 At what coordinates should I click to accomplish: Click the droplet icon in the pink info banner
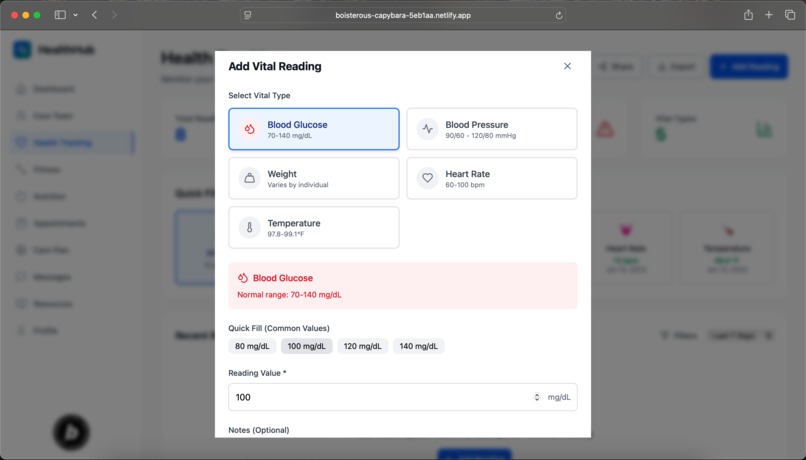[243, 278]
